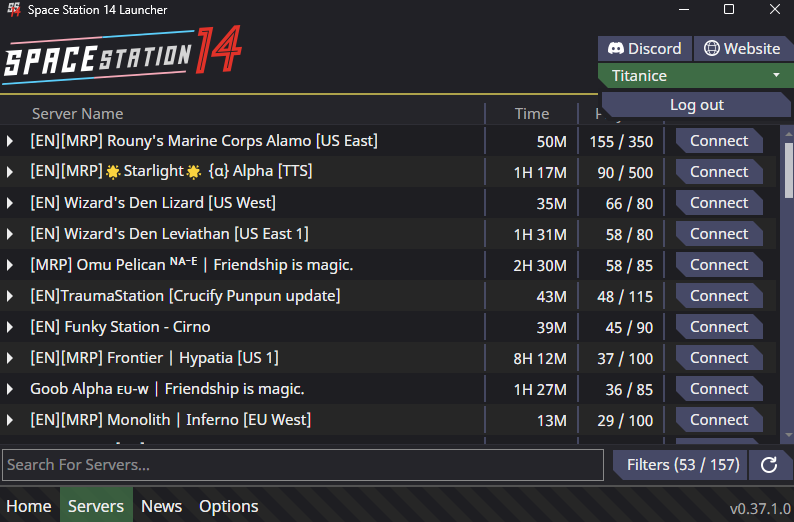Expand Funky Station - Cirno server details
Image resolution: width=794 pixels, height=522 pixels.
coord(10,327)
